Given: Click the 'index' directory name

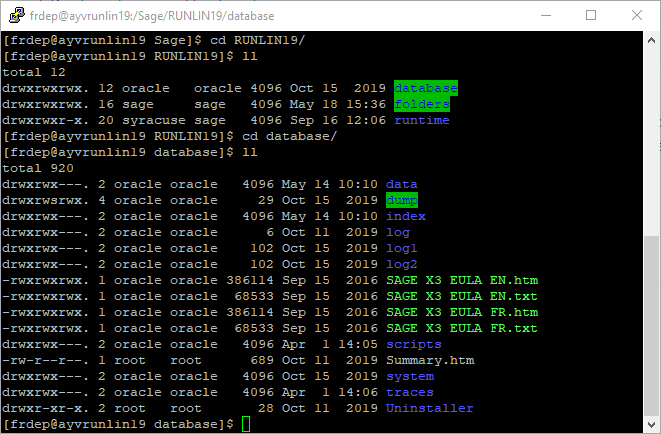Looking at the screenshot, I should [406, 216].
